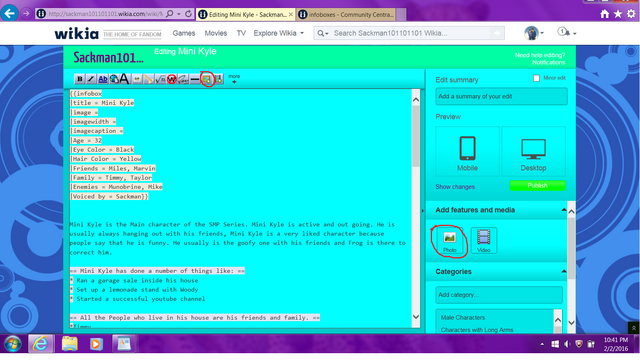The width and height of the screenshot is (640, 360).
Task: Open browser favorites star icon
Action: pyautogui.click(x=618, y=14)
